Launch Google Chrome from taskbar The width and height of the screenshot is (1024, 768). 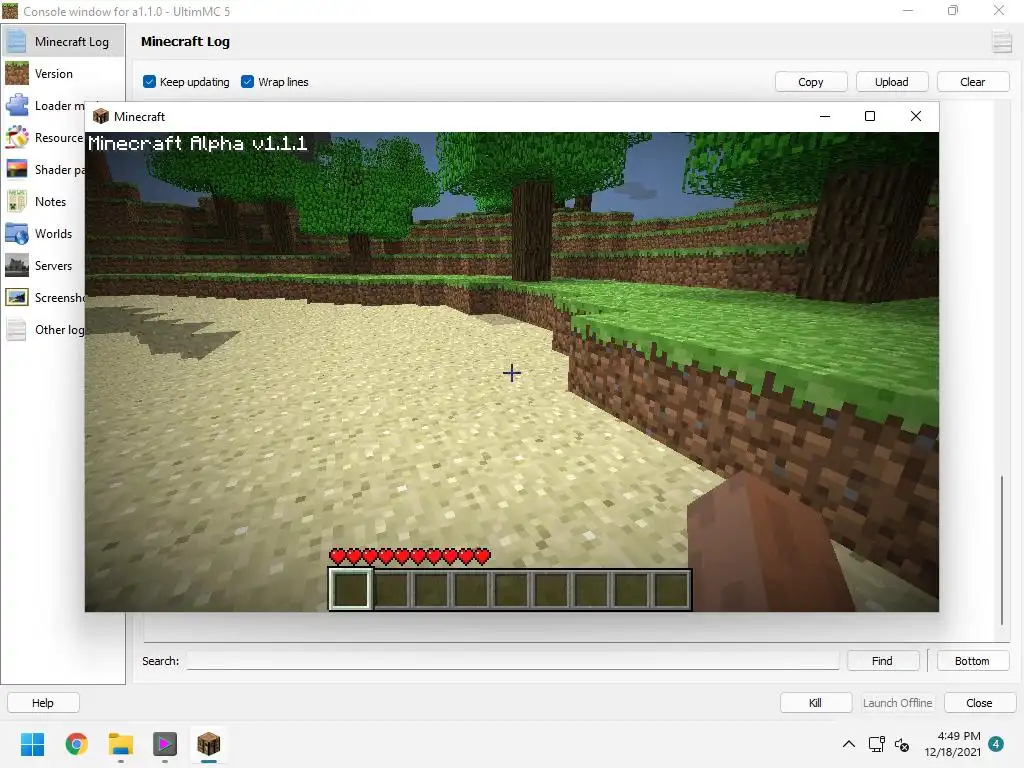point(76,744)
